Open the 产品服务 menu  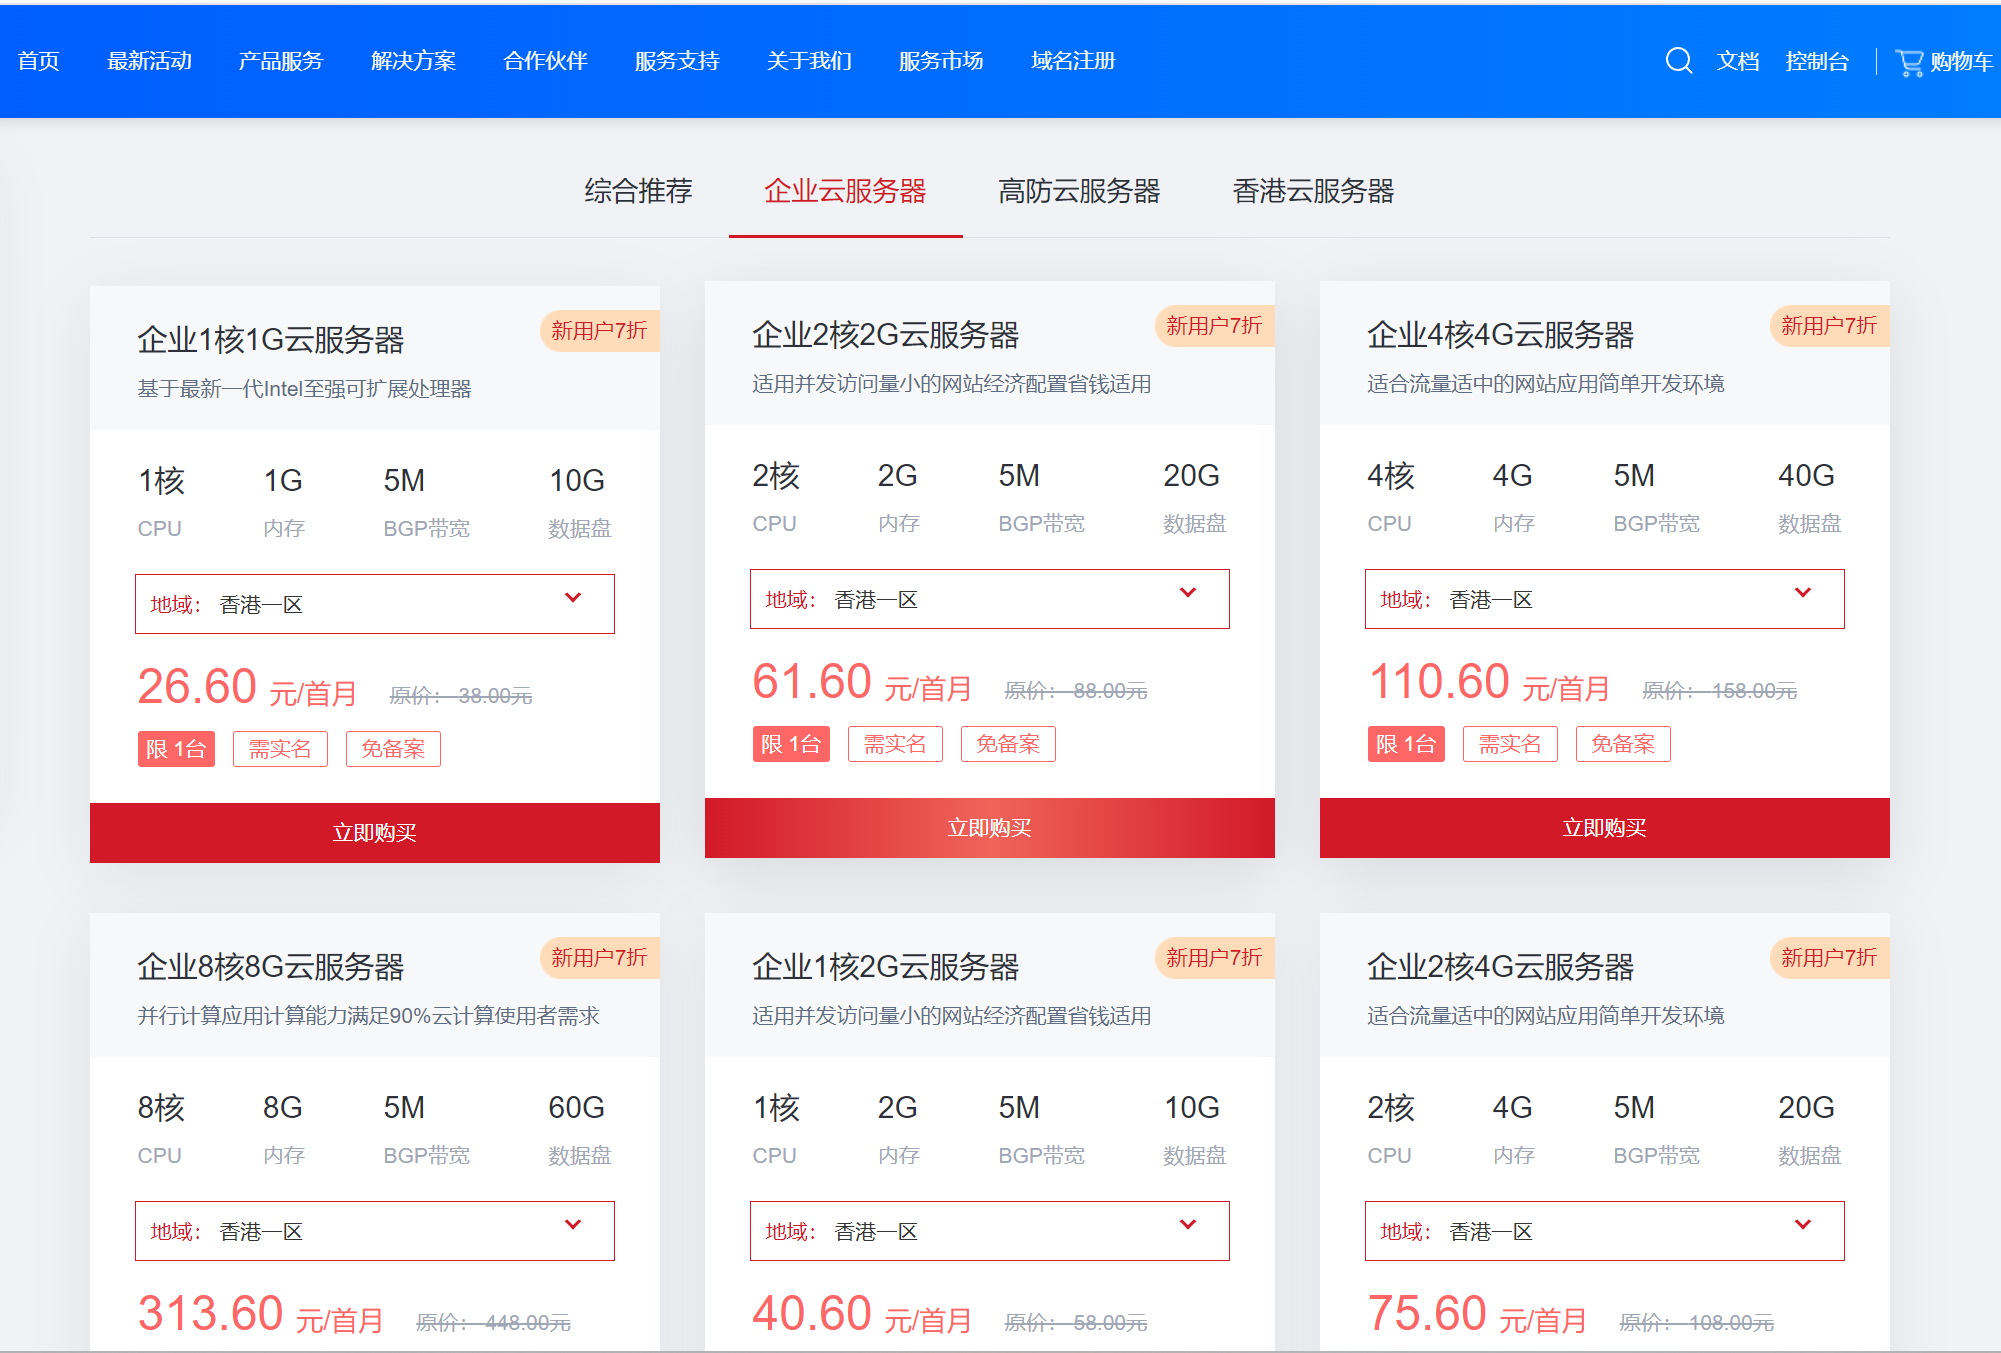tap(280, 60)
